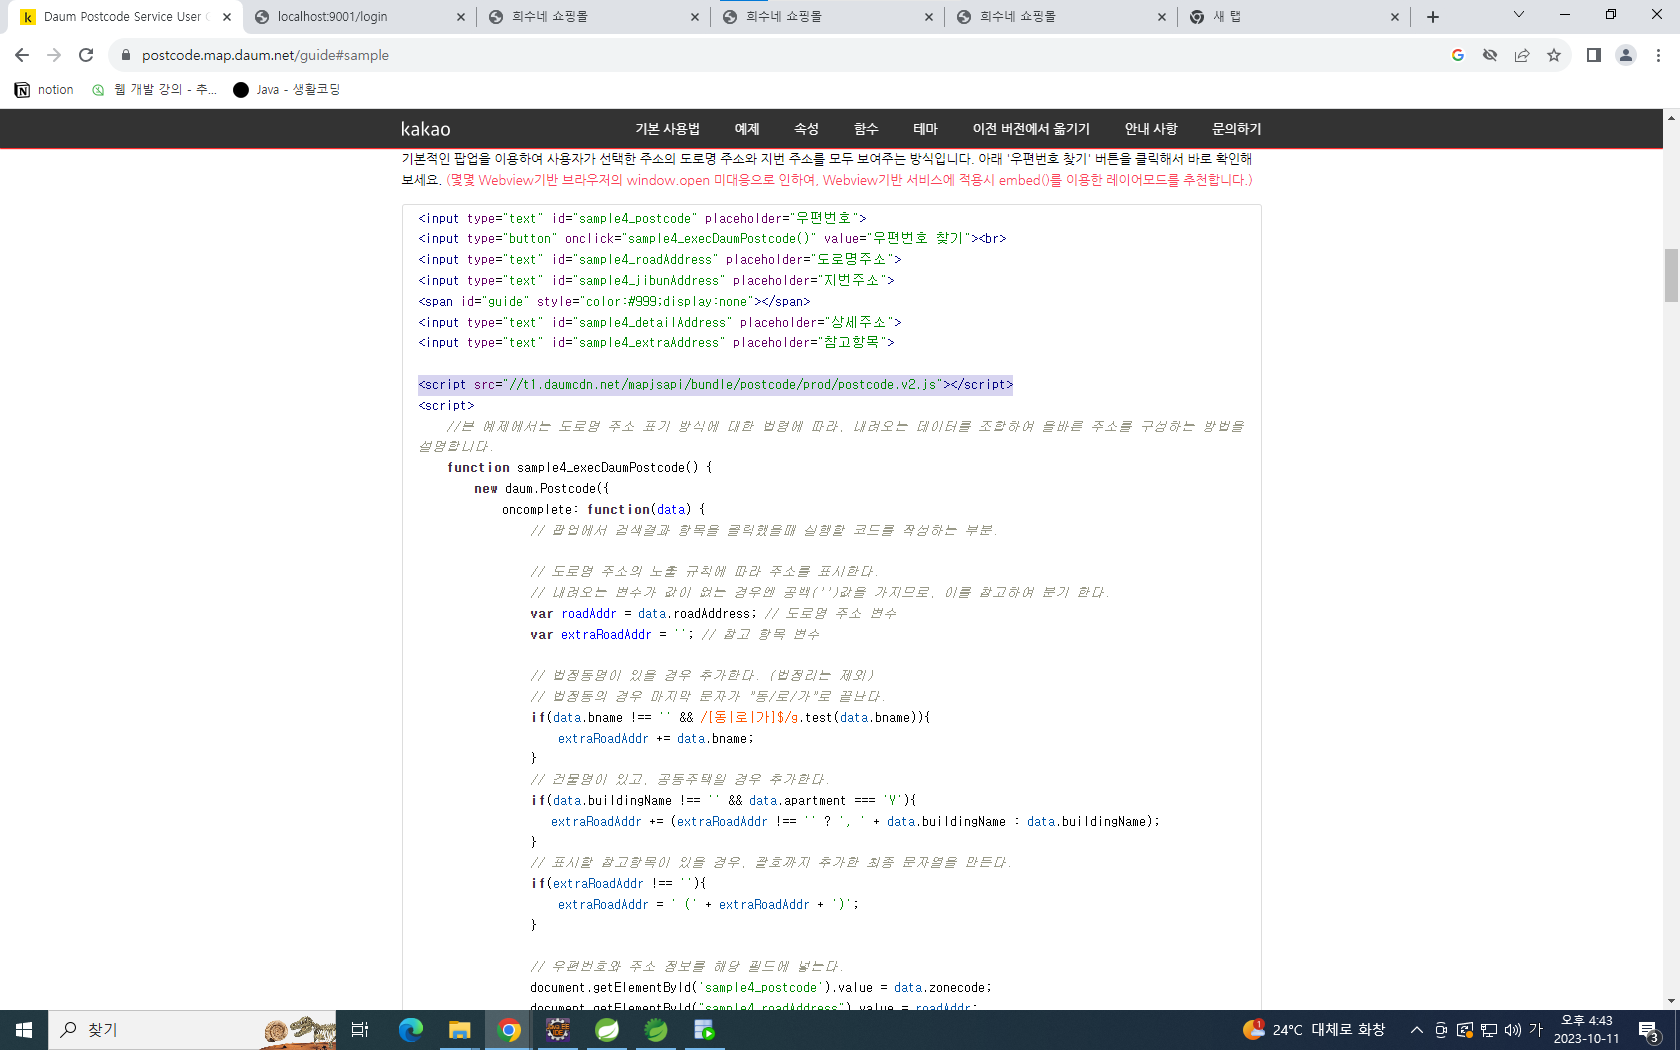Click the taskbar search box 찾기

click(193, 1030)
